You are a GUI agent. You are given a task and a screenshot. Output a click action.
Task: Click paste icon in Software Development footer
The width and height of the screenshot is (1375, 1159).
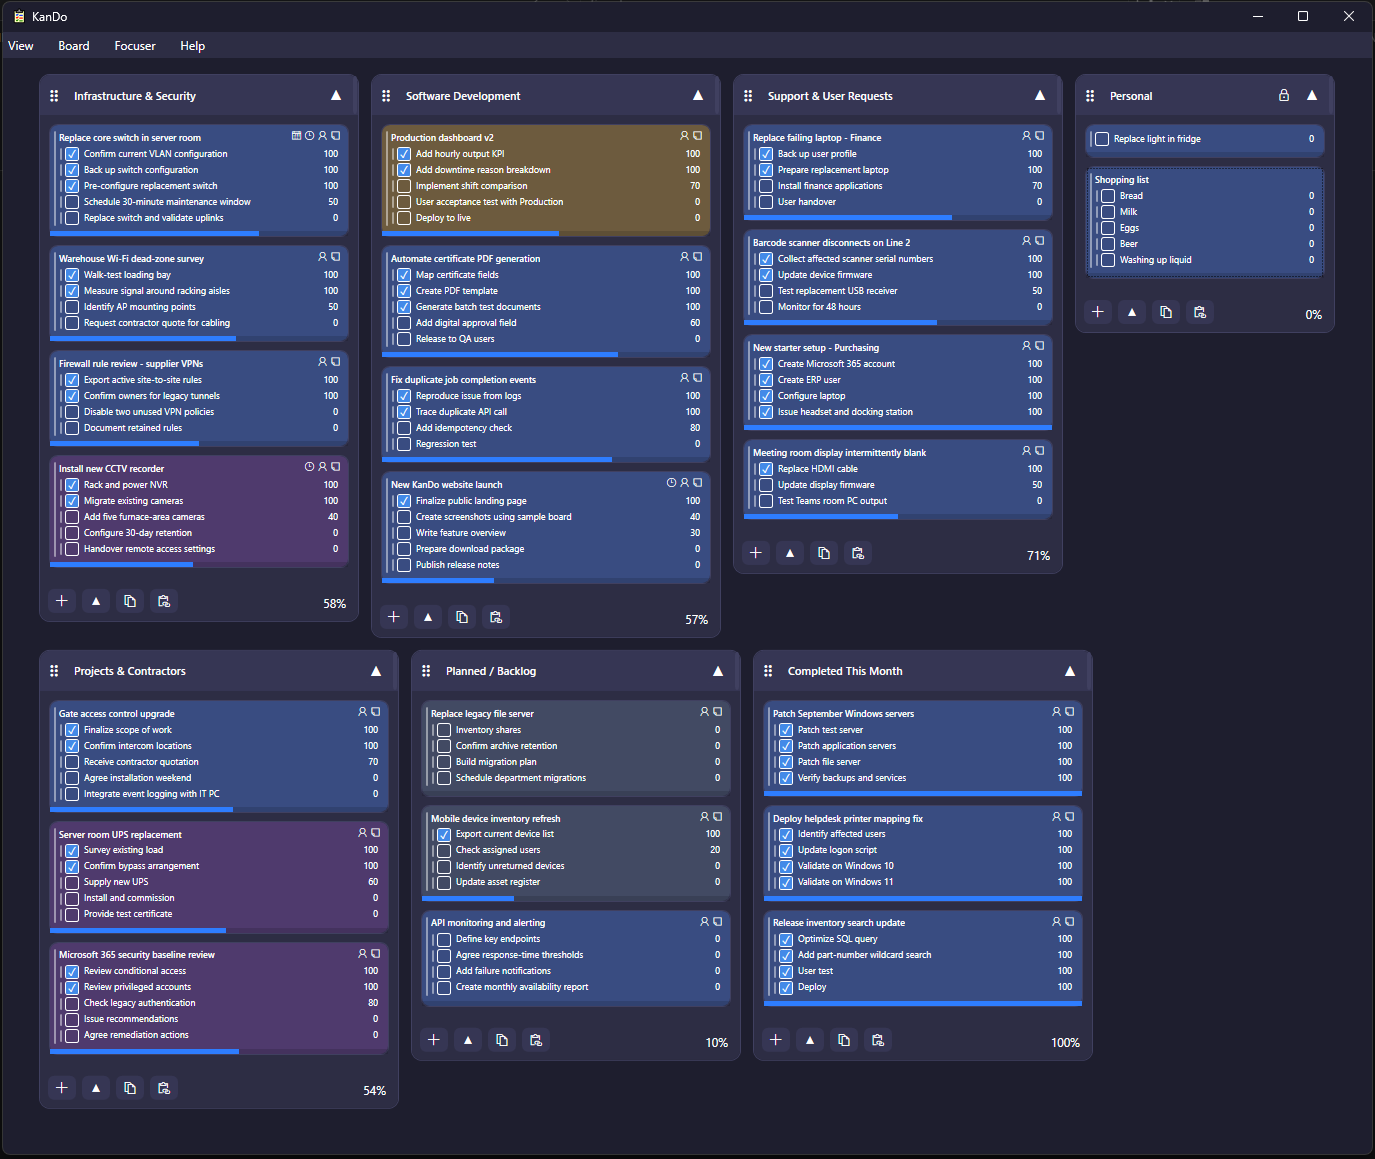point(496,617)
